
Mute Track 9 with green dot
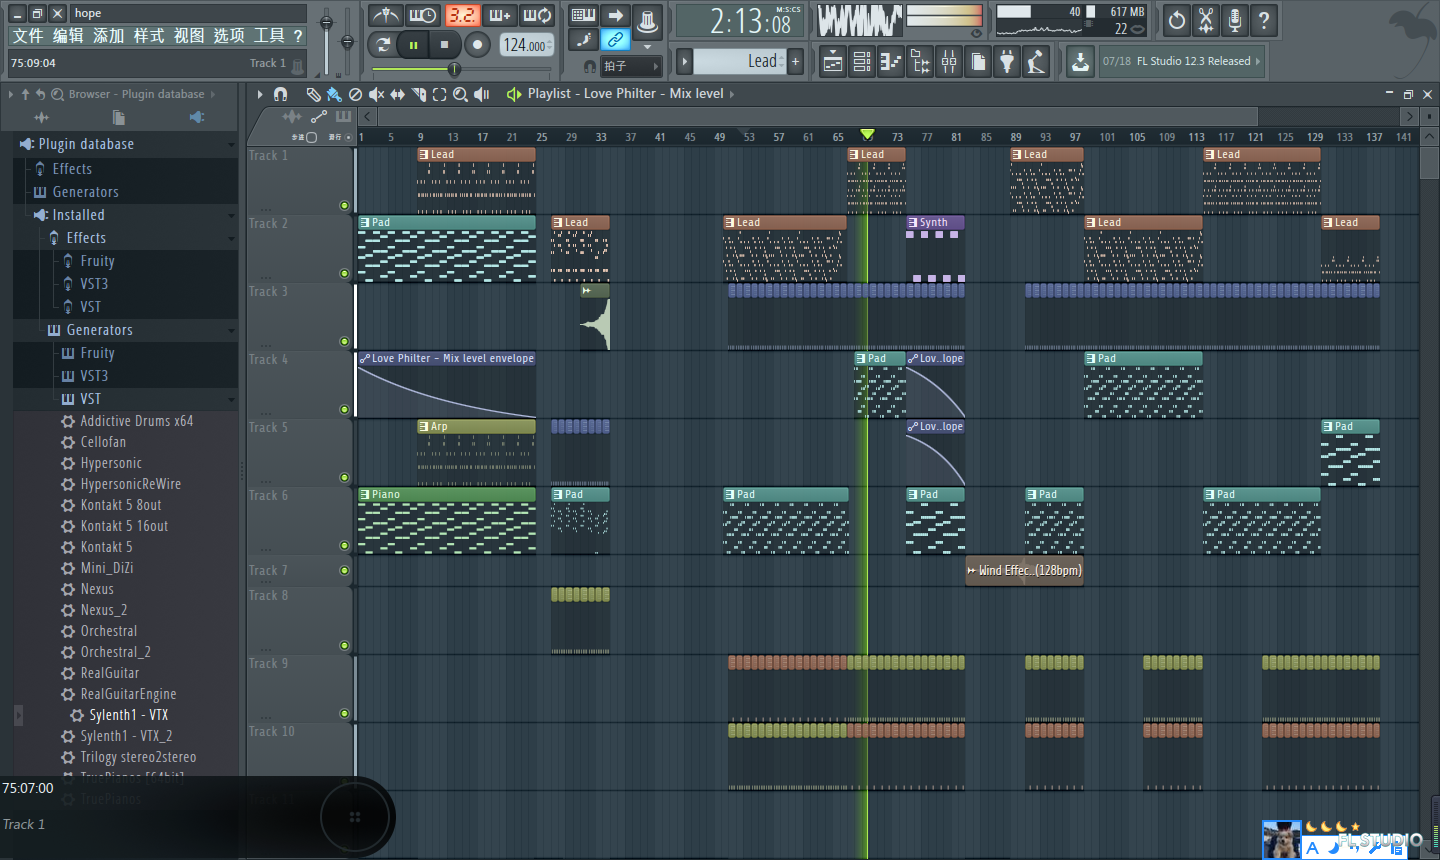345,713
